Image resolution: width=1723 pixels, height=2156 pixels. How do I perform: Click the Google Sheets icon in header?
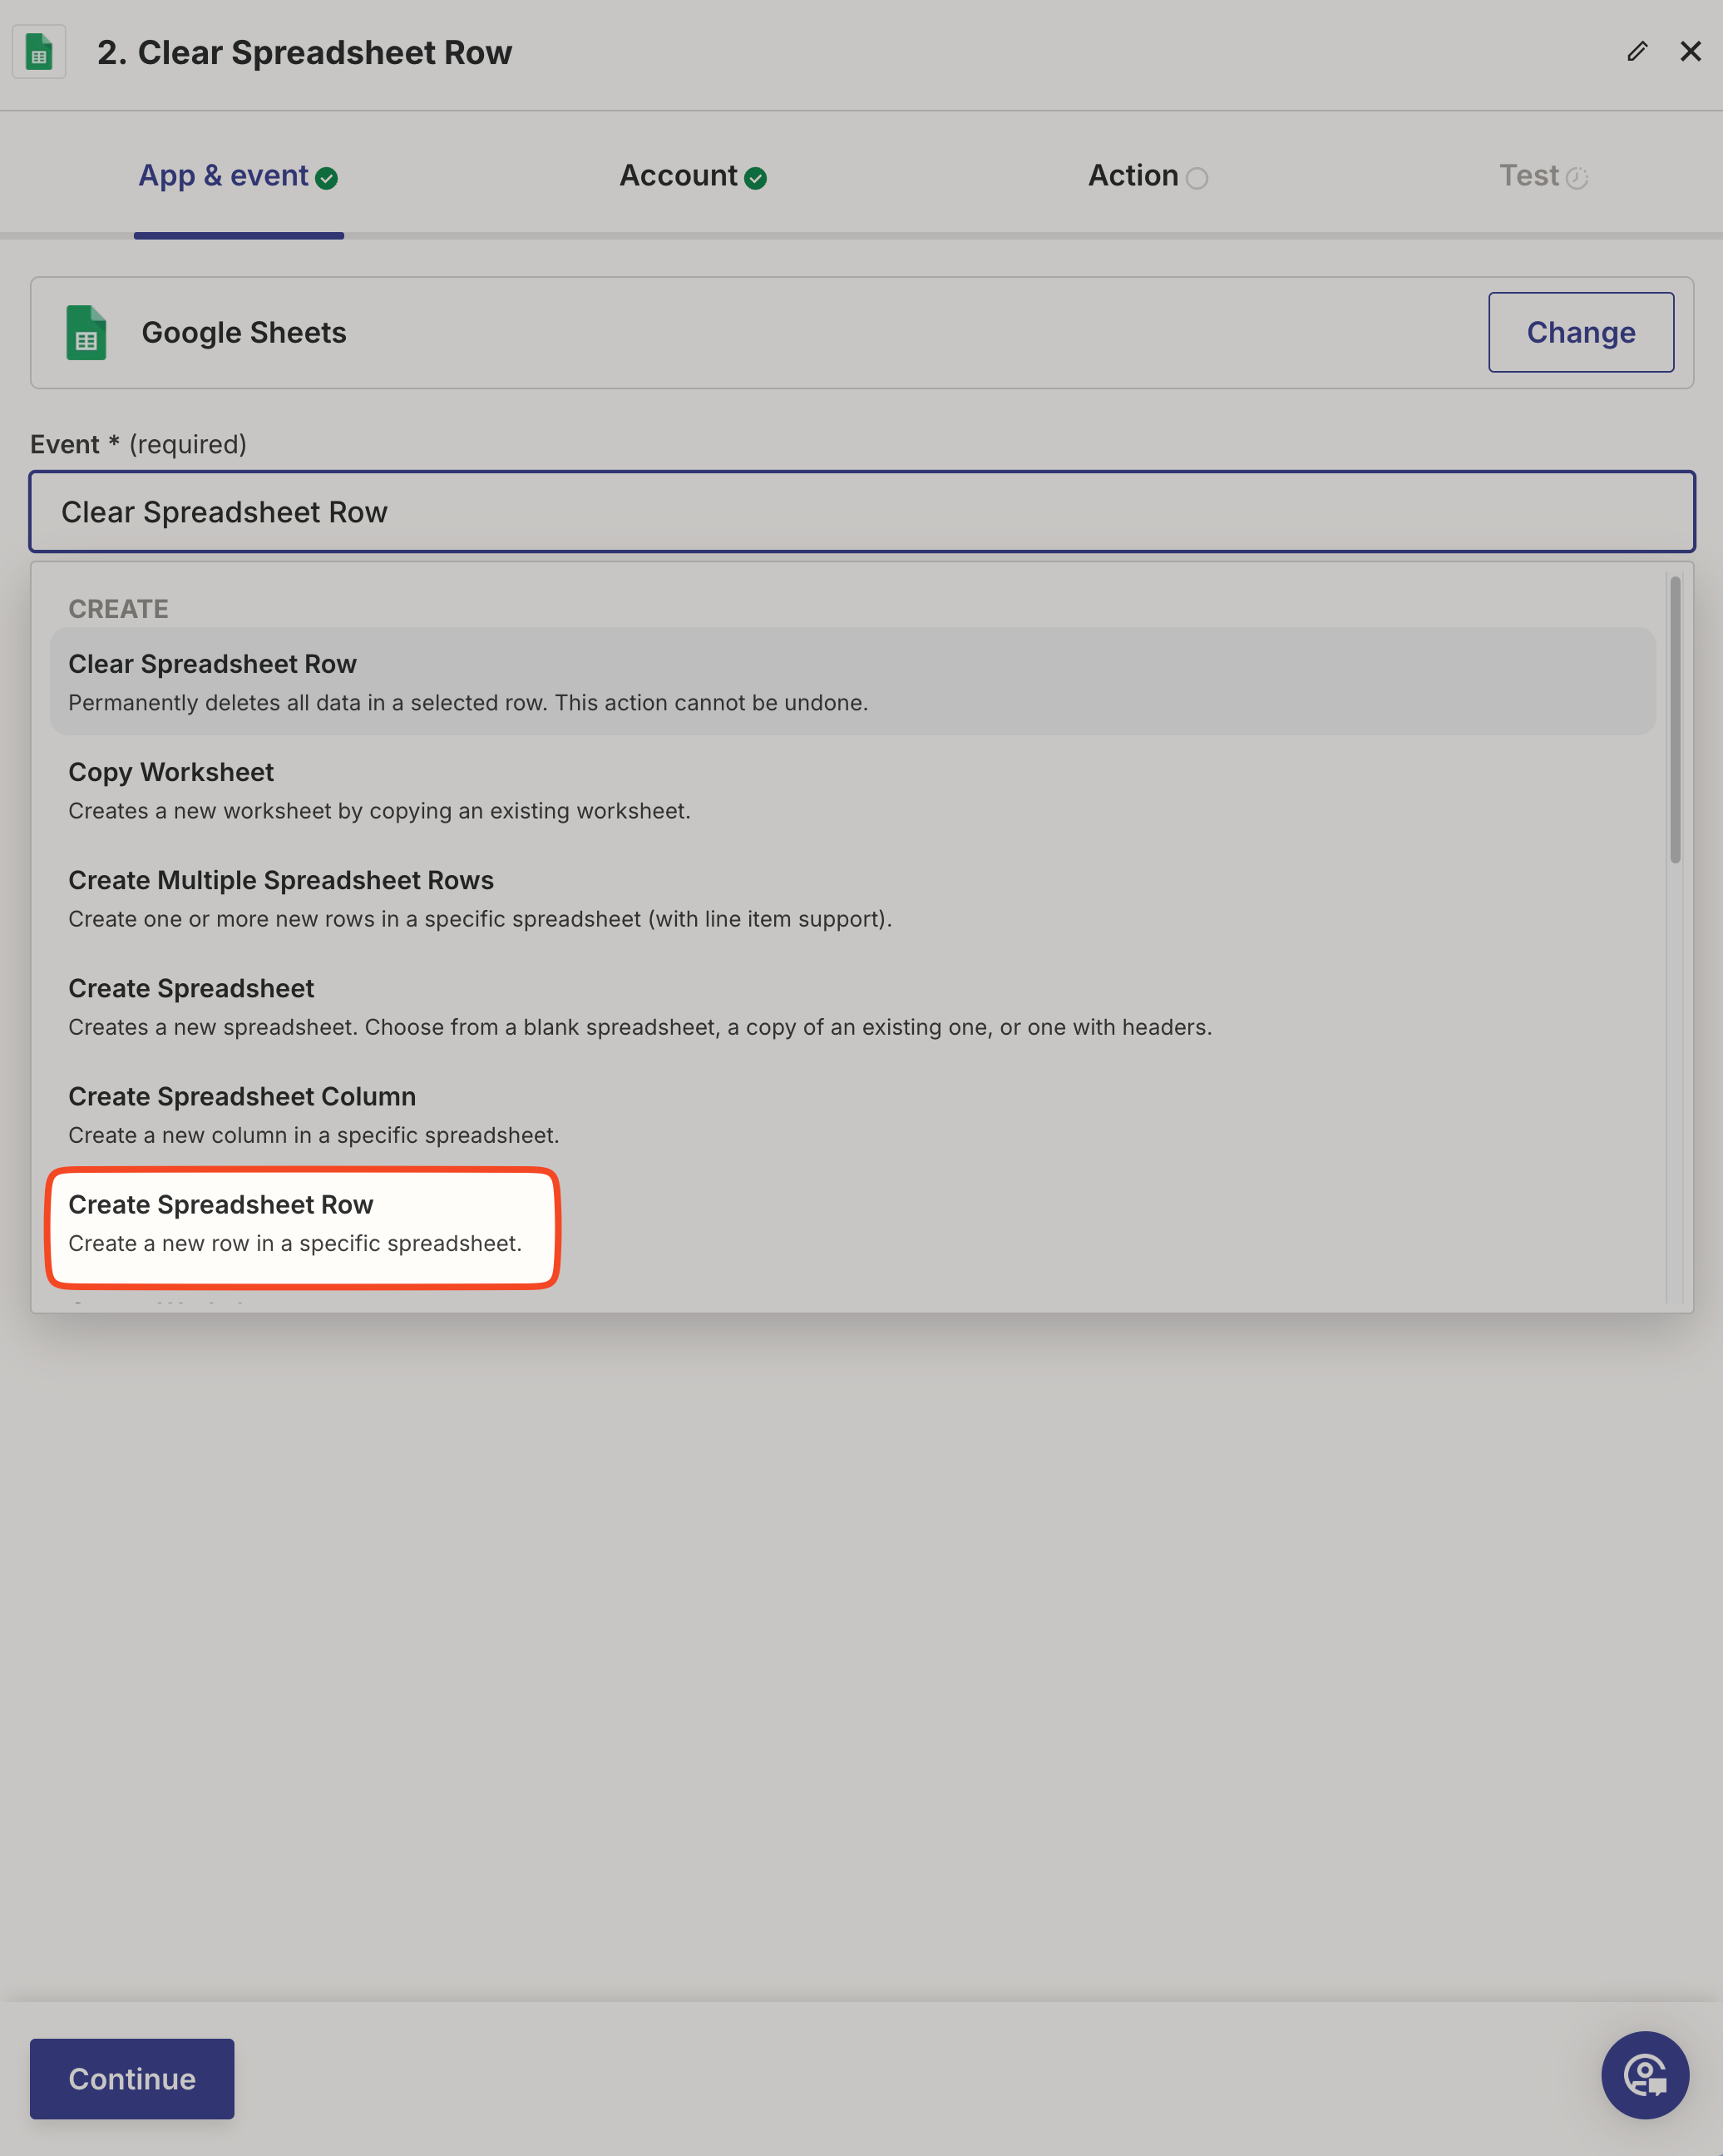point(39,52)
